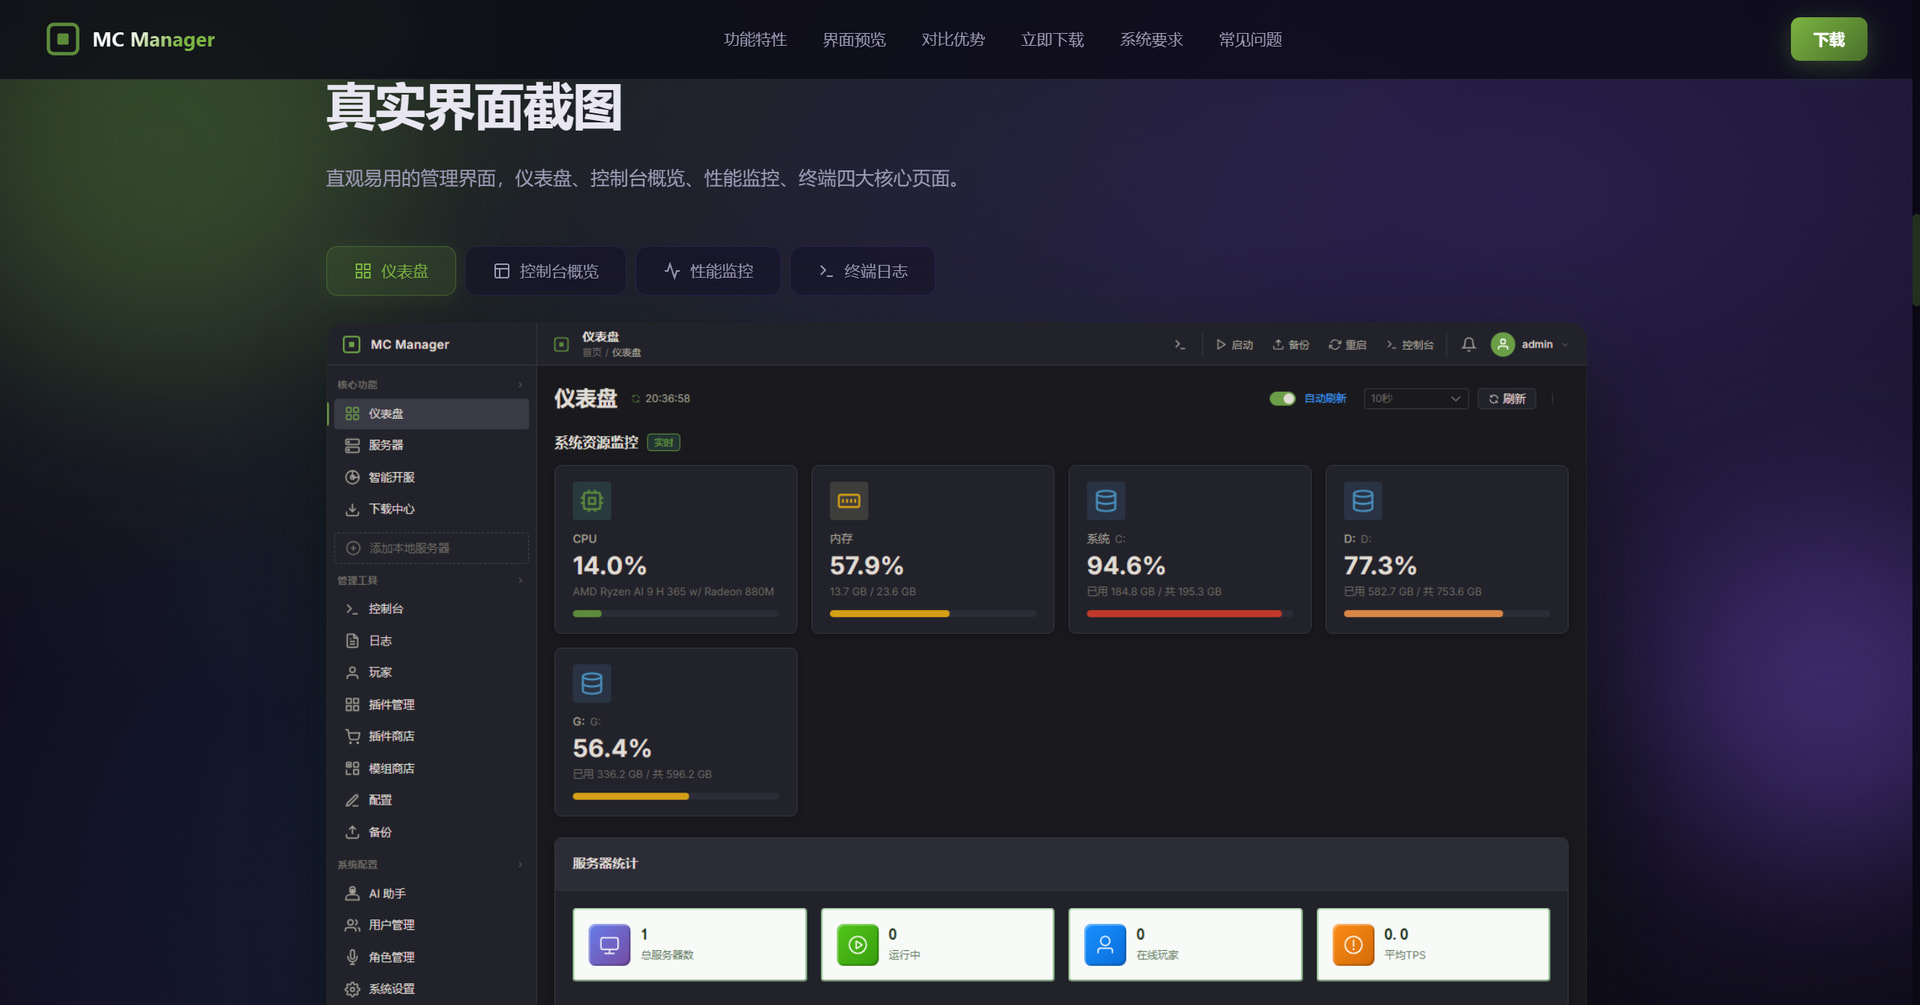The height and width of the screenshot is (1005, 1920).
Task: Select the 仪表盘 preview tab
Action: point(391,271)
